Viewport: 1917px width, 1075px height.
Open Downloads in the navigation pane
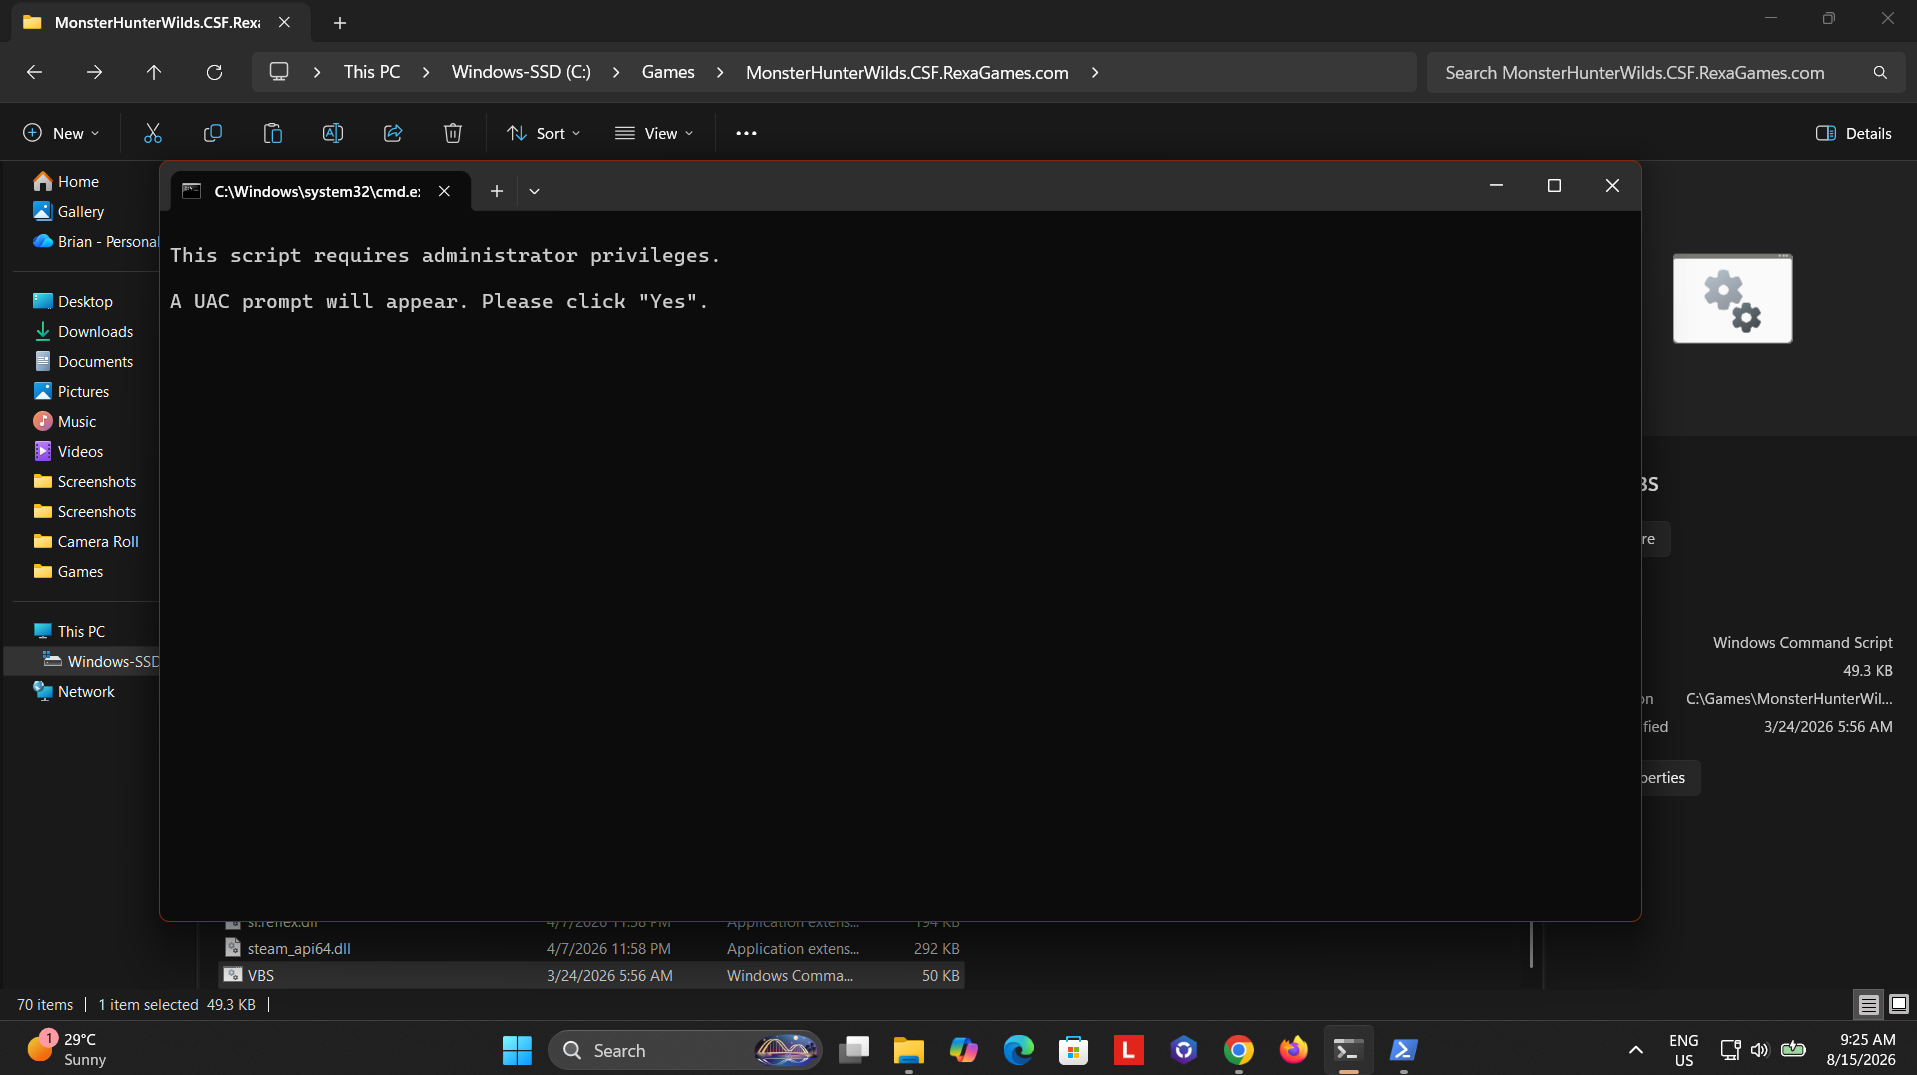click(95, 331)
